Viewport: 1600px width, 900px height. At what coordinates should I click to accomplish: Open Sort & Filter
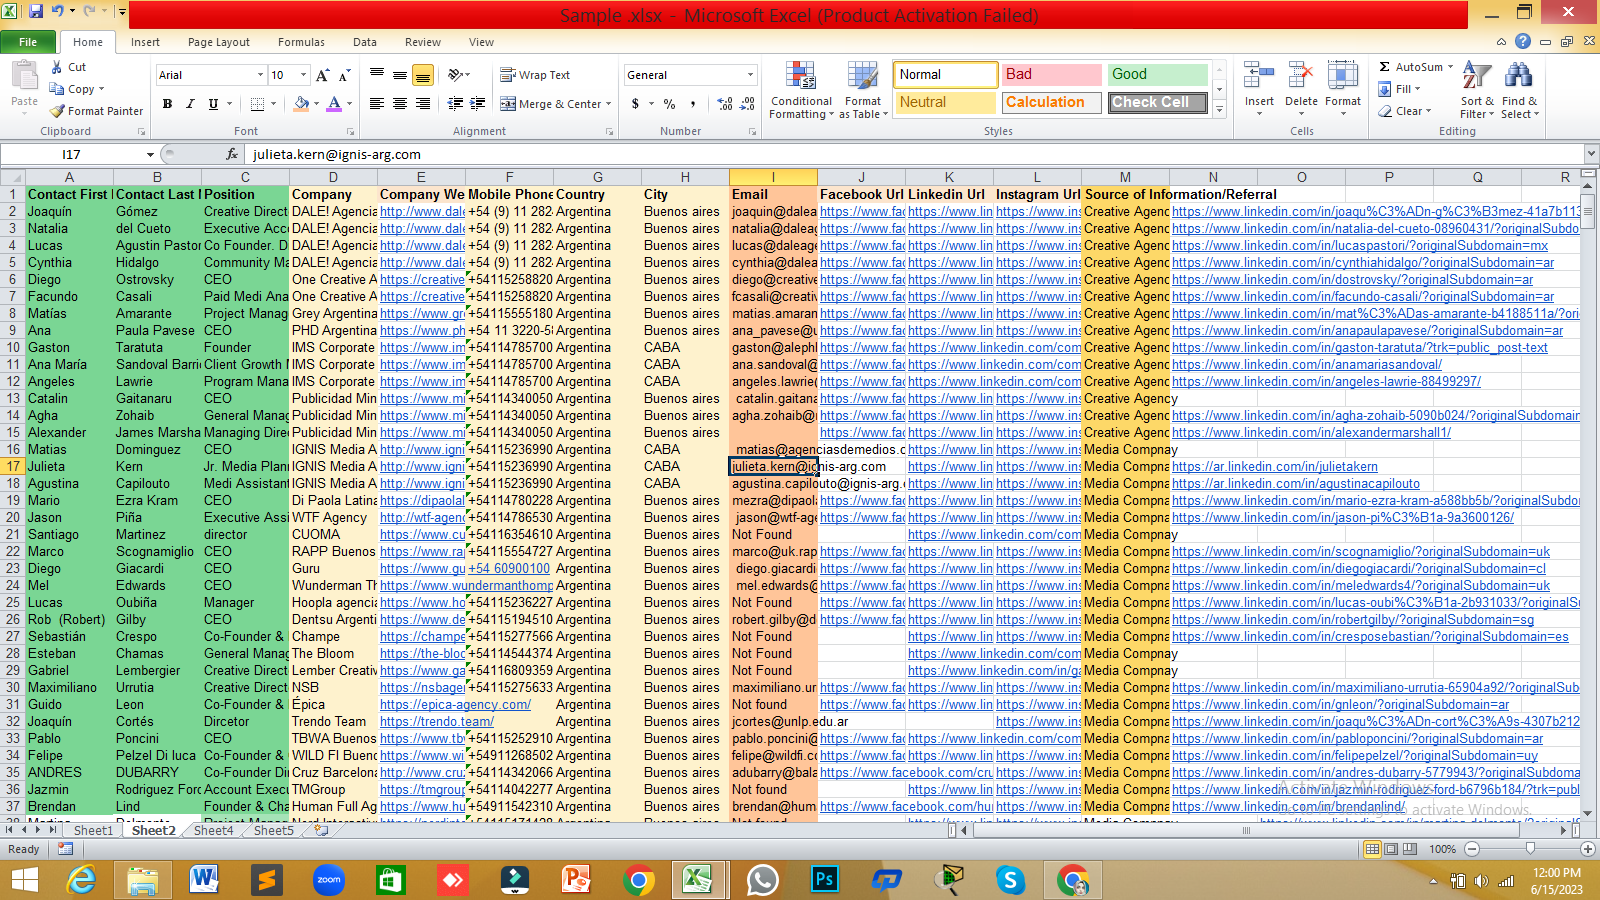click(x=1477, y=88)
